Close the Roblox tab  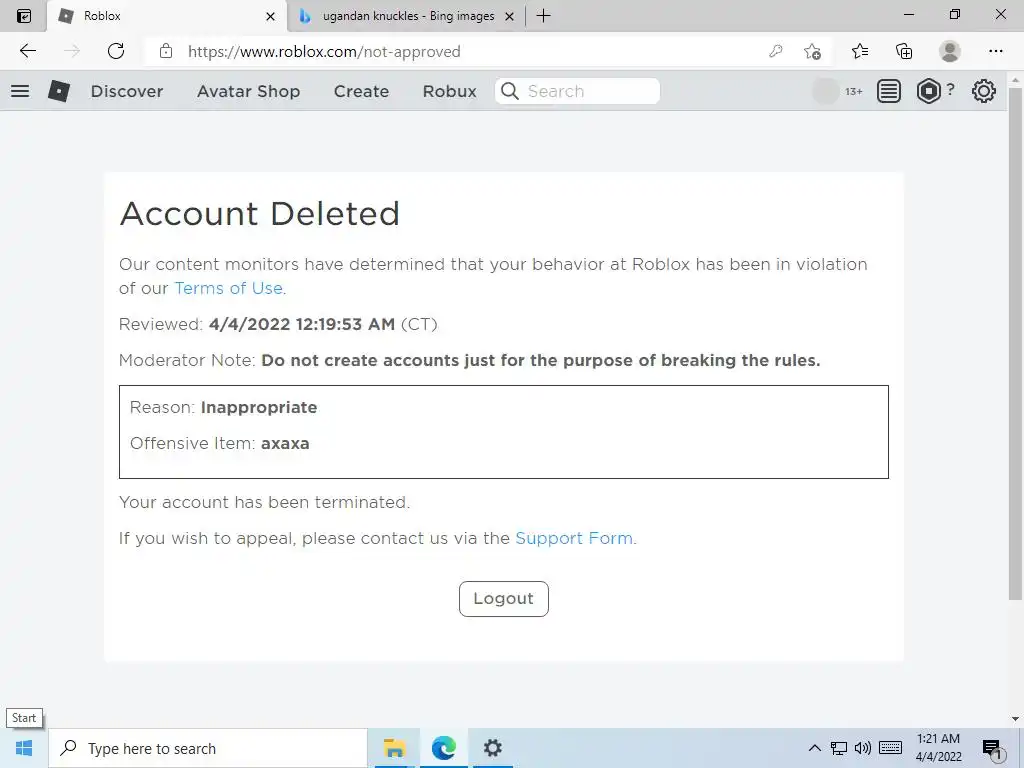pyautogui.click(x=270, y=16)
